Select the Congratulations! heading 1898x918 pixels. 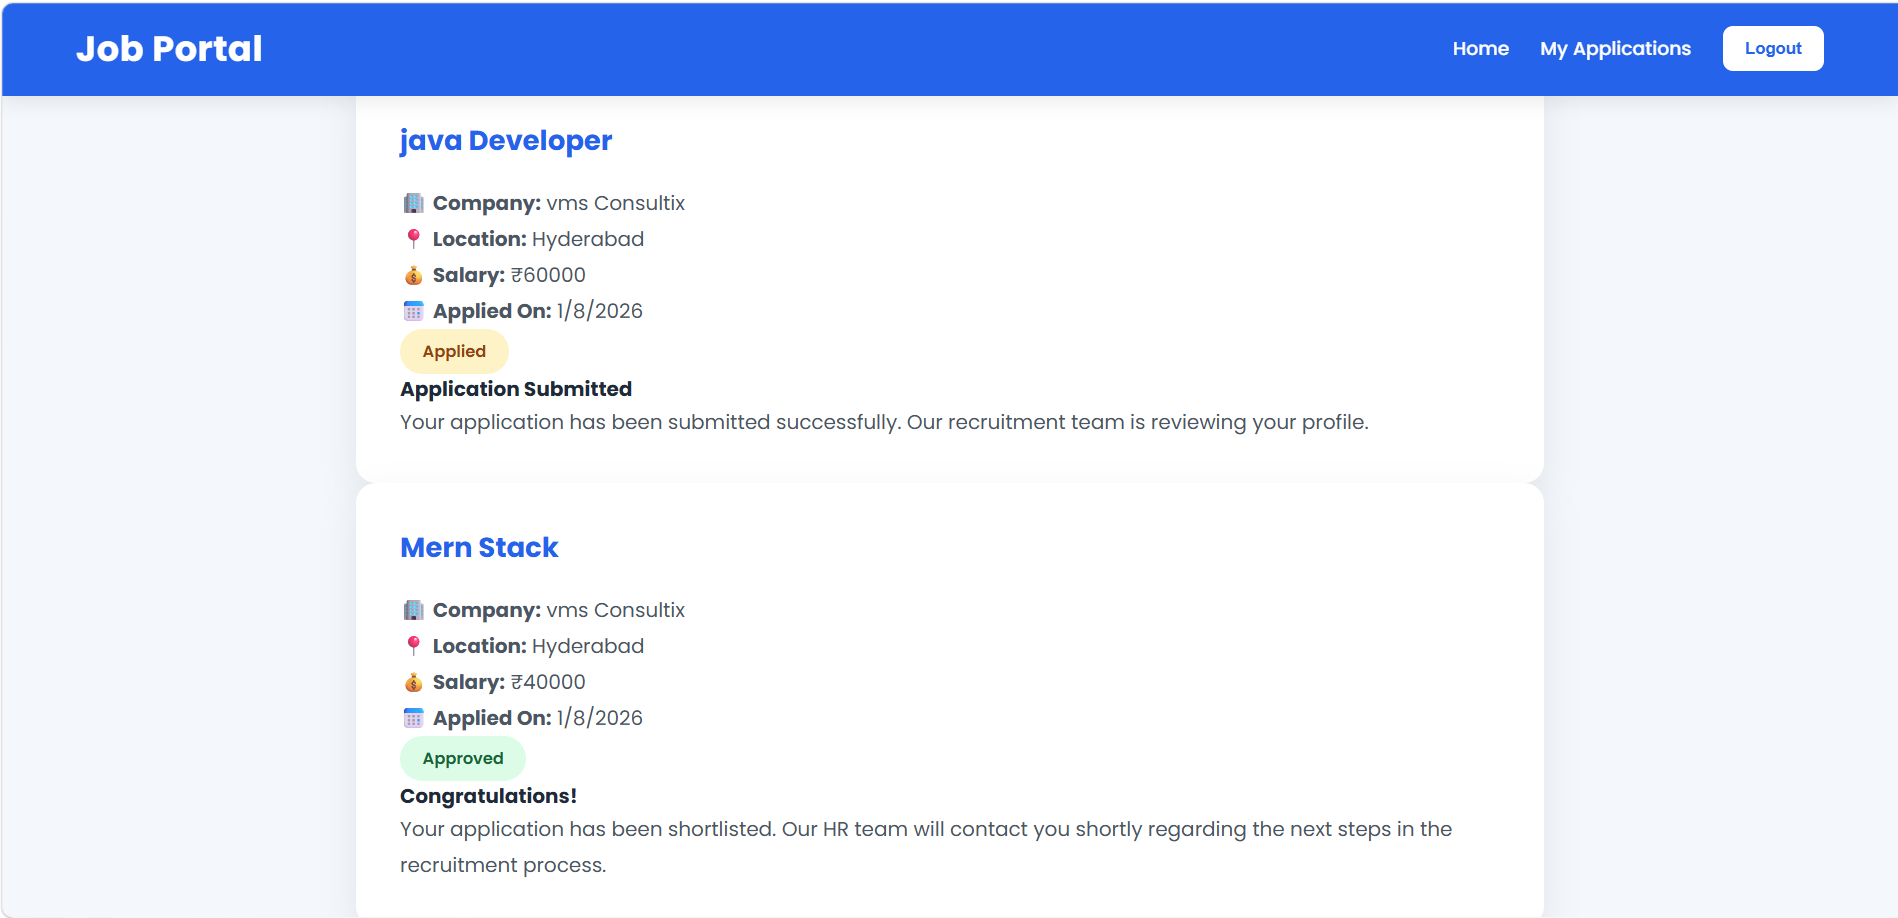(488, 796)
